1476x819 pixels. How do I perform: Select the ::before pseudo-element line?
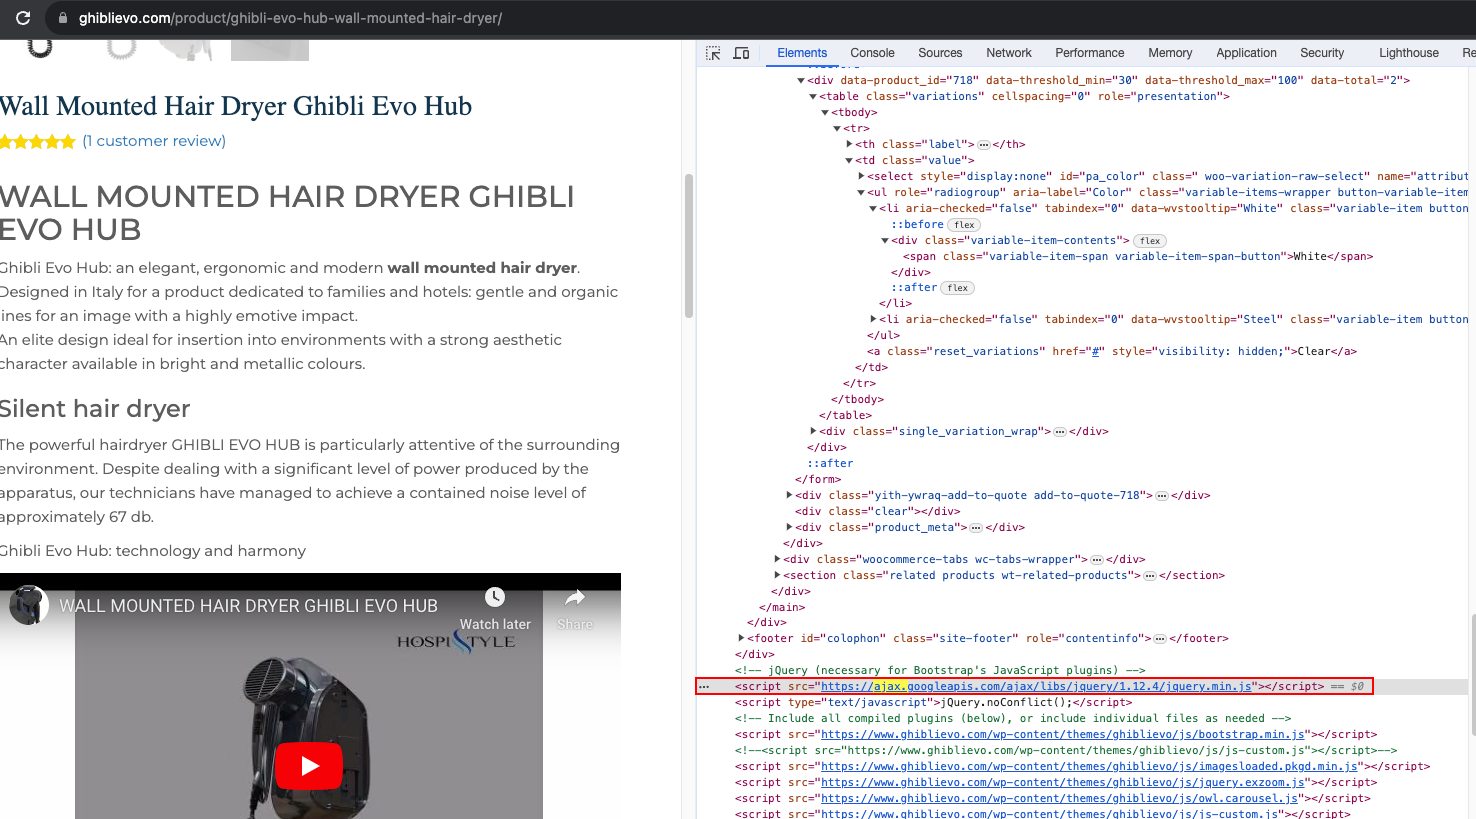point(917,225)
